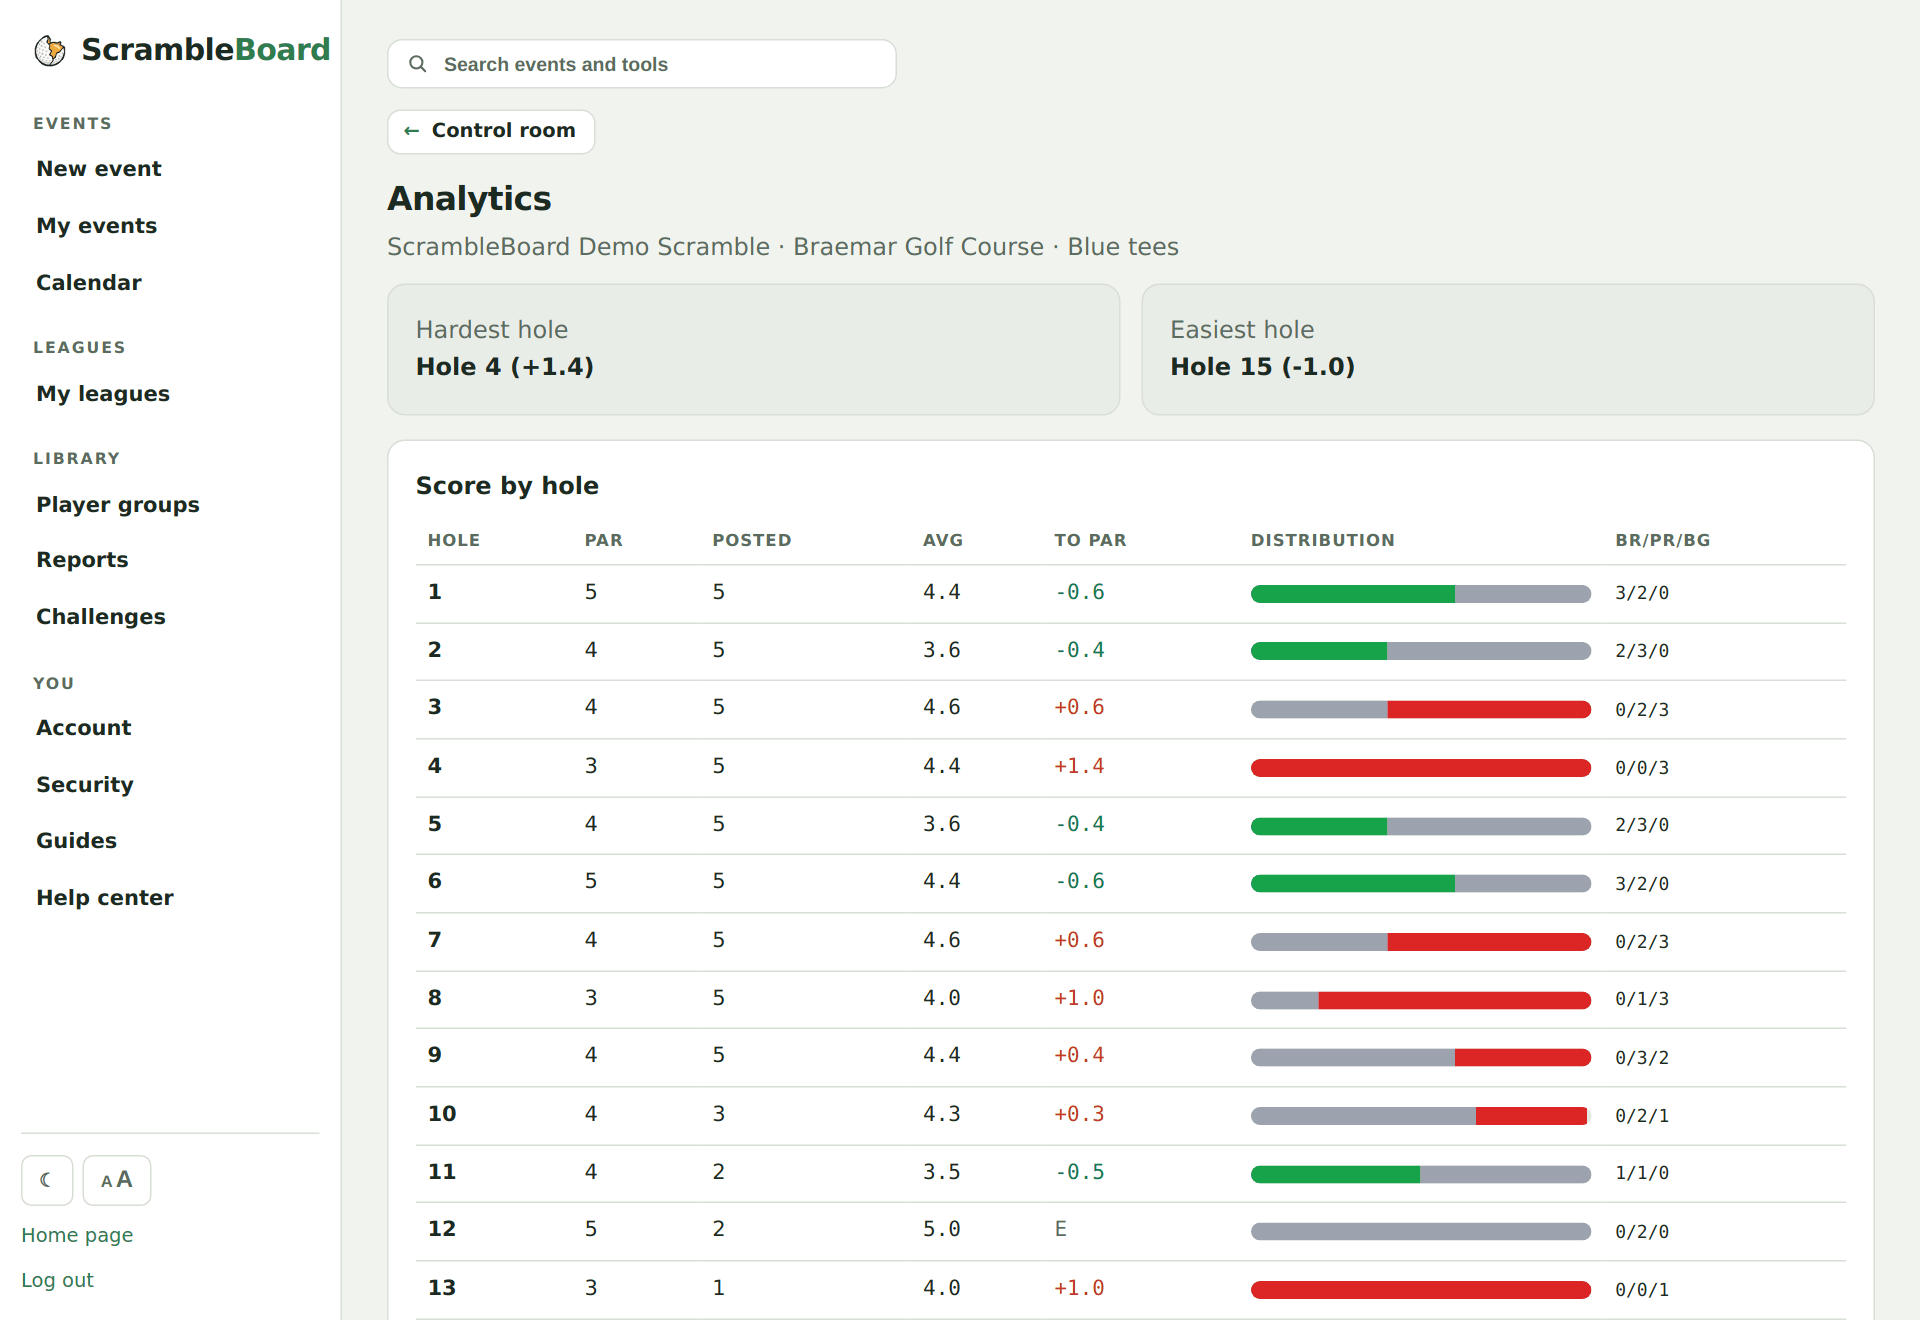Follow the Home page link
This screenshot has width=1920, height=1320.
(x=77, y=1235)
